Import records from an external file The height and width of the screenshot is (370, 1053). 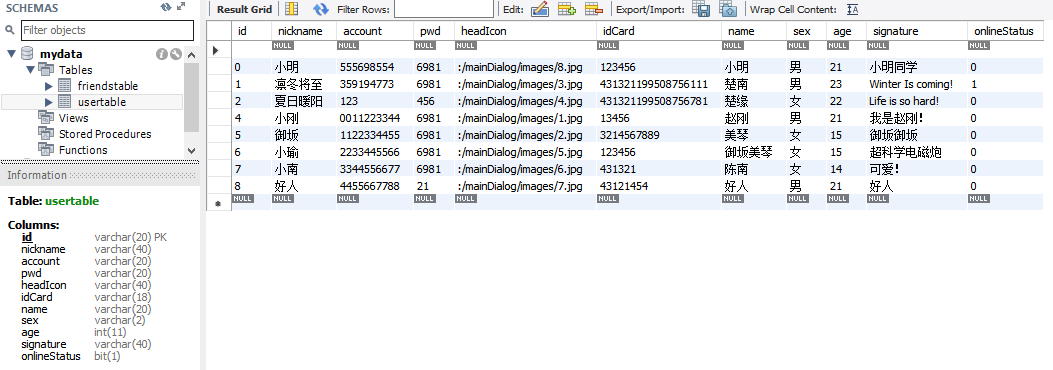point(728,9)
